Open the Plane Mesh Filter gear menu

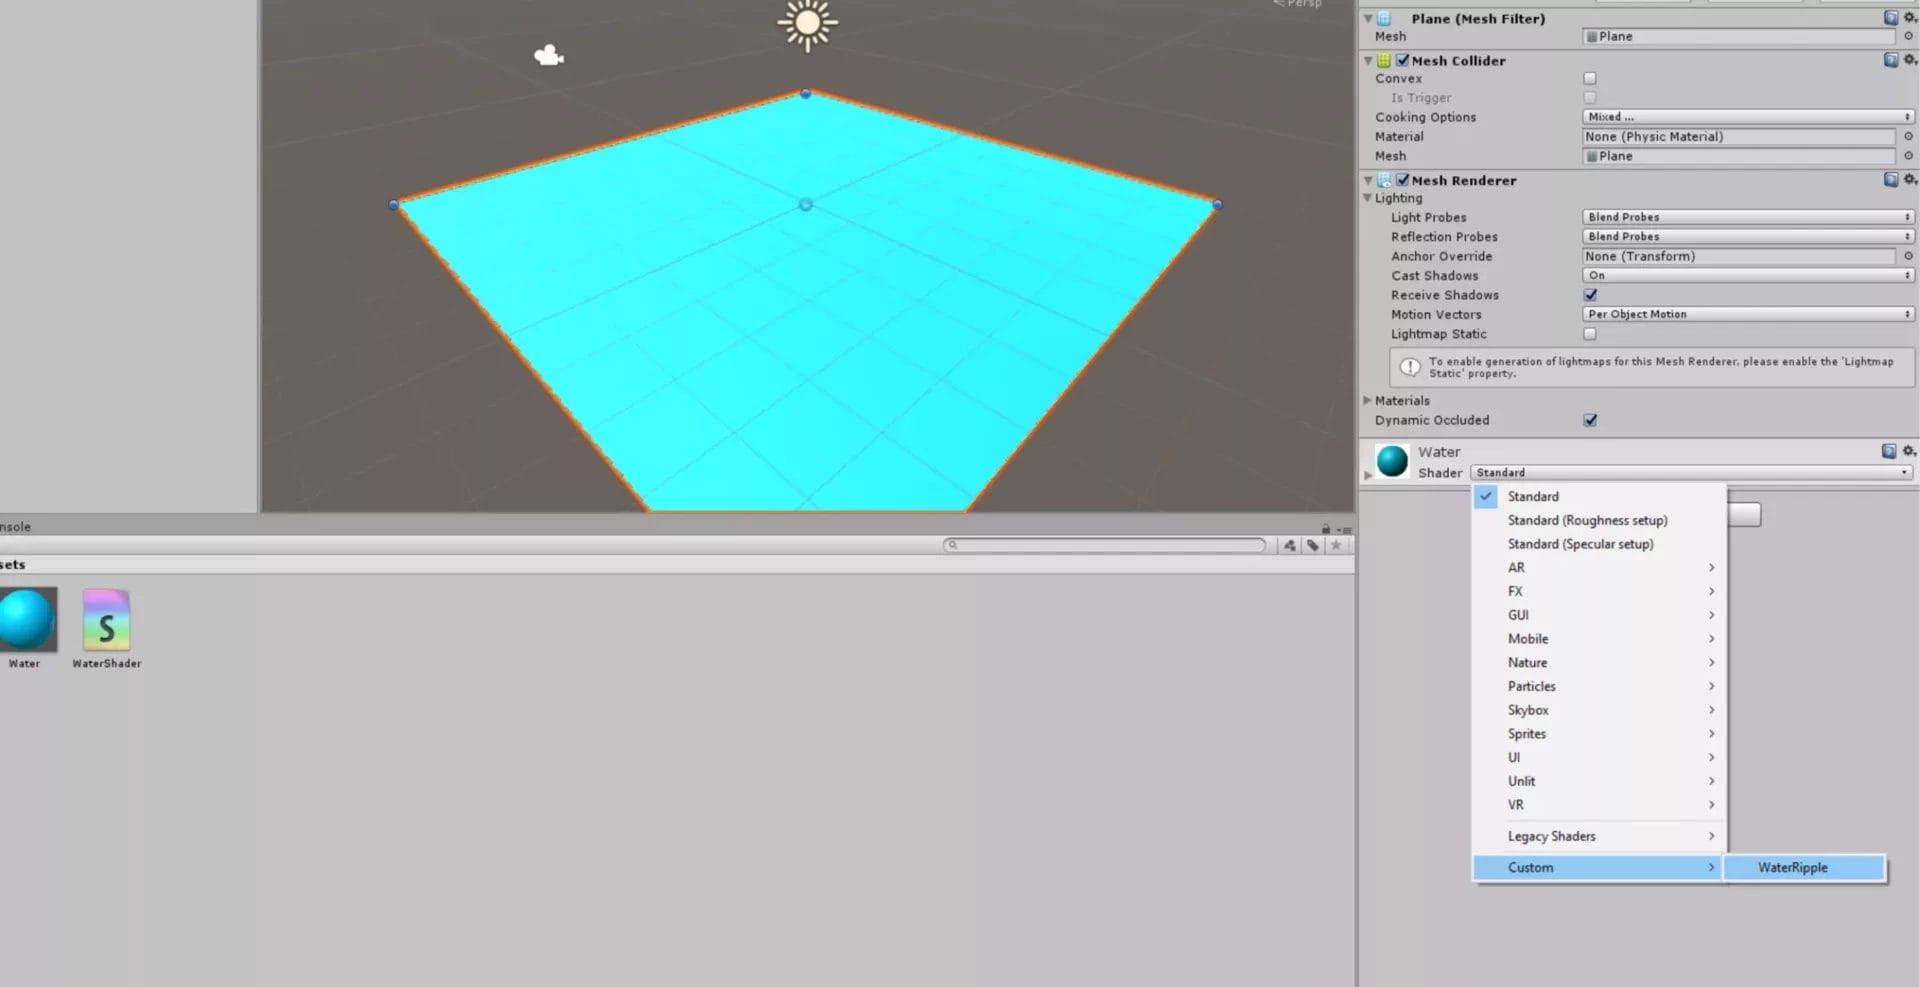tap(1910, 17)
